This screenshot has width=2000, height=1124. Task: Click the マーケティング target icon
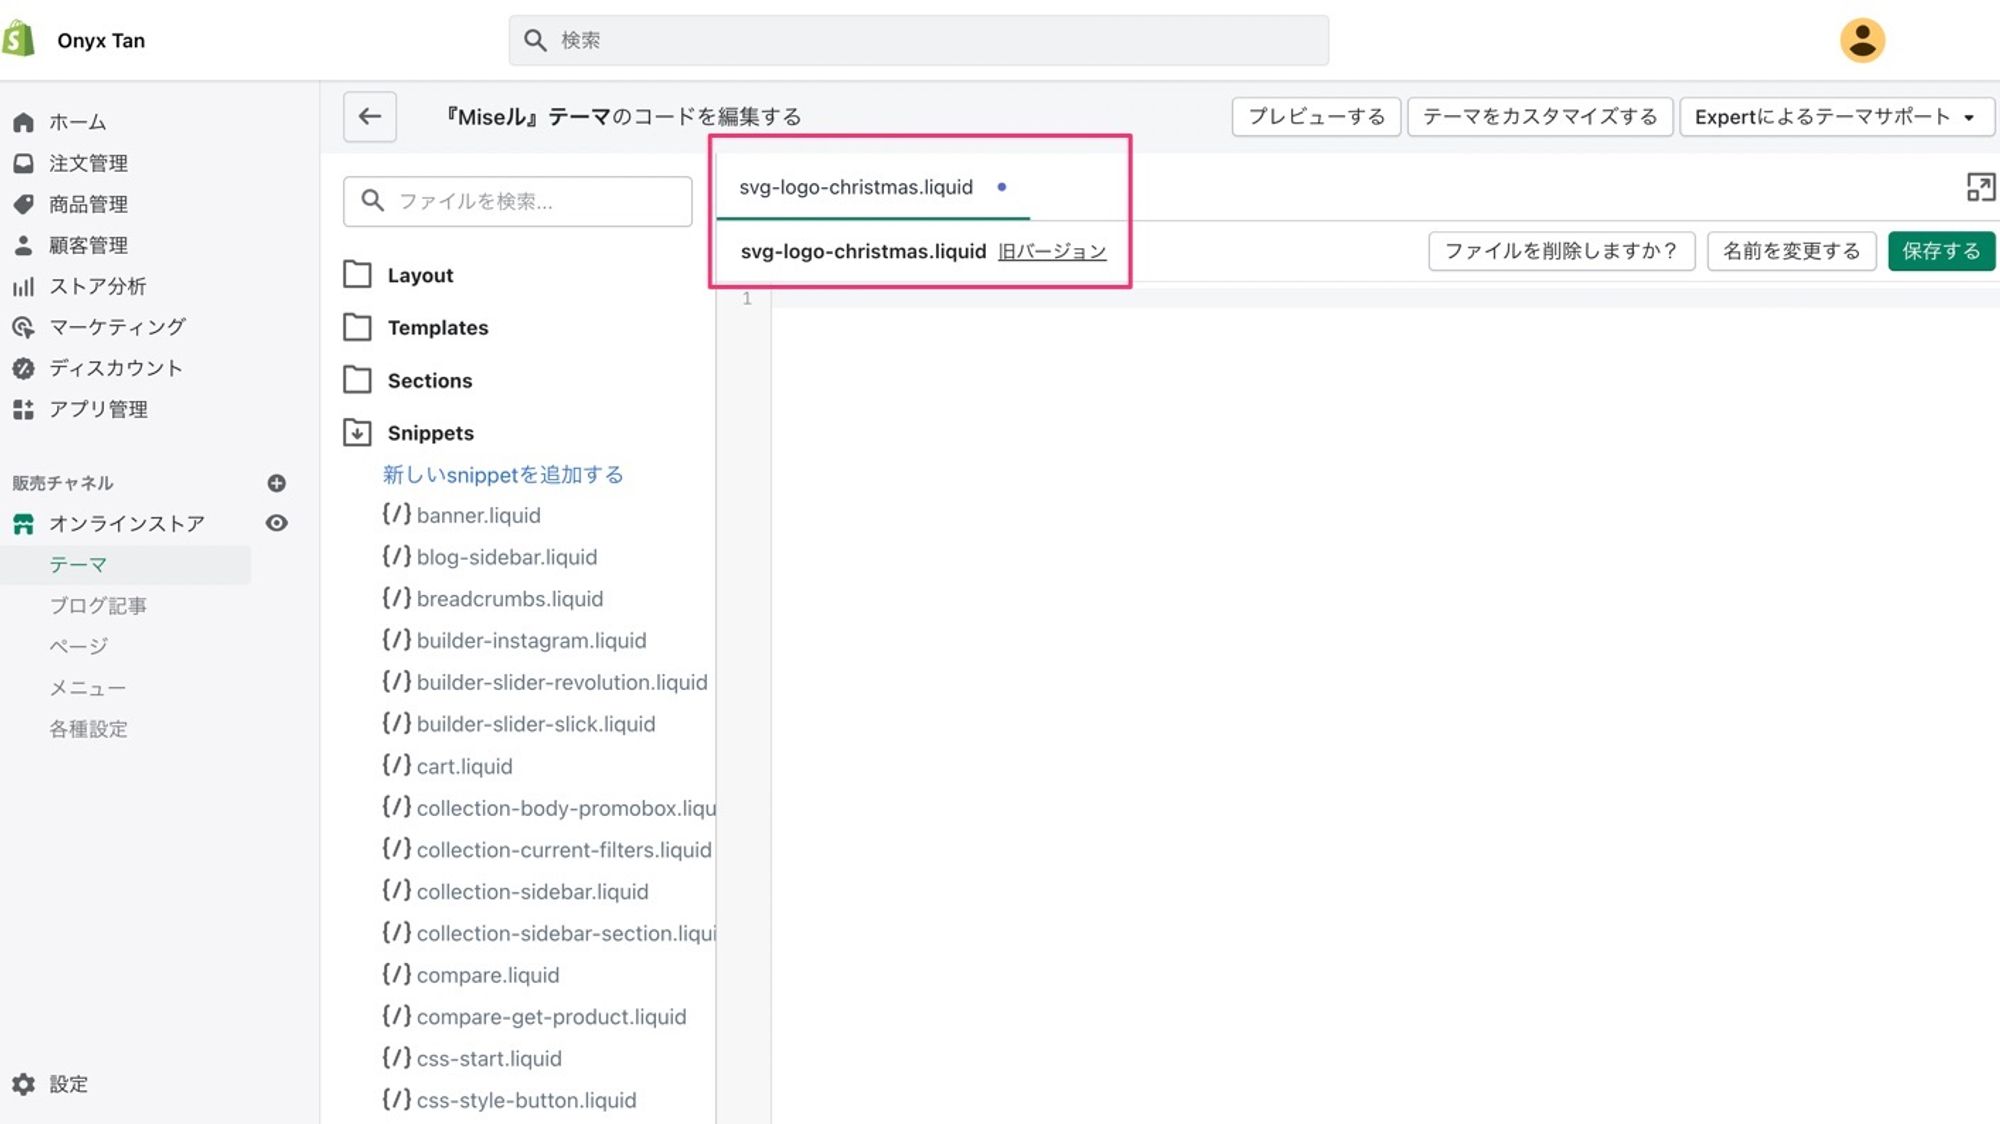[x=23, y=327]
